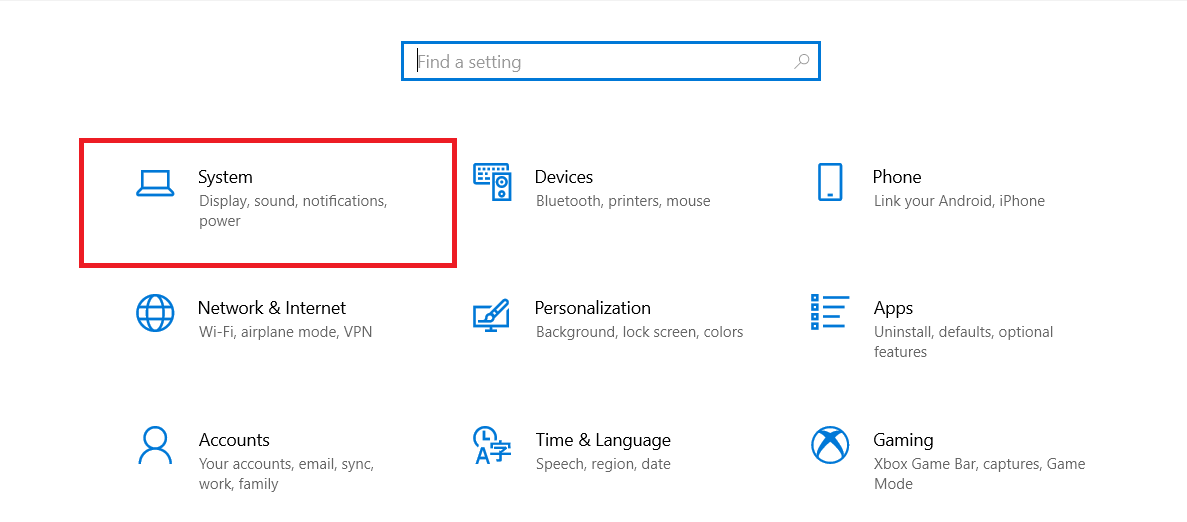This screenshot has height=522, width=1187.
Task: Open the Accounts title link
Action: point(234,440)
